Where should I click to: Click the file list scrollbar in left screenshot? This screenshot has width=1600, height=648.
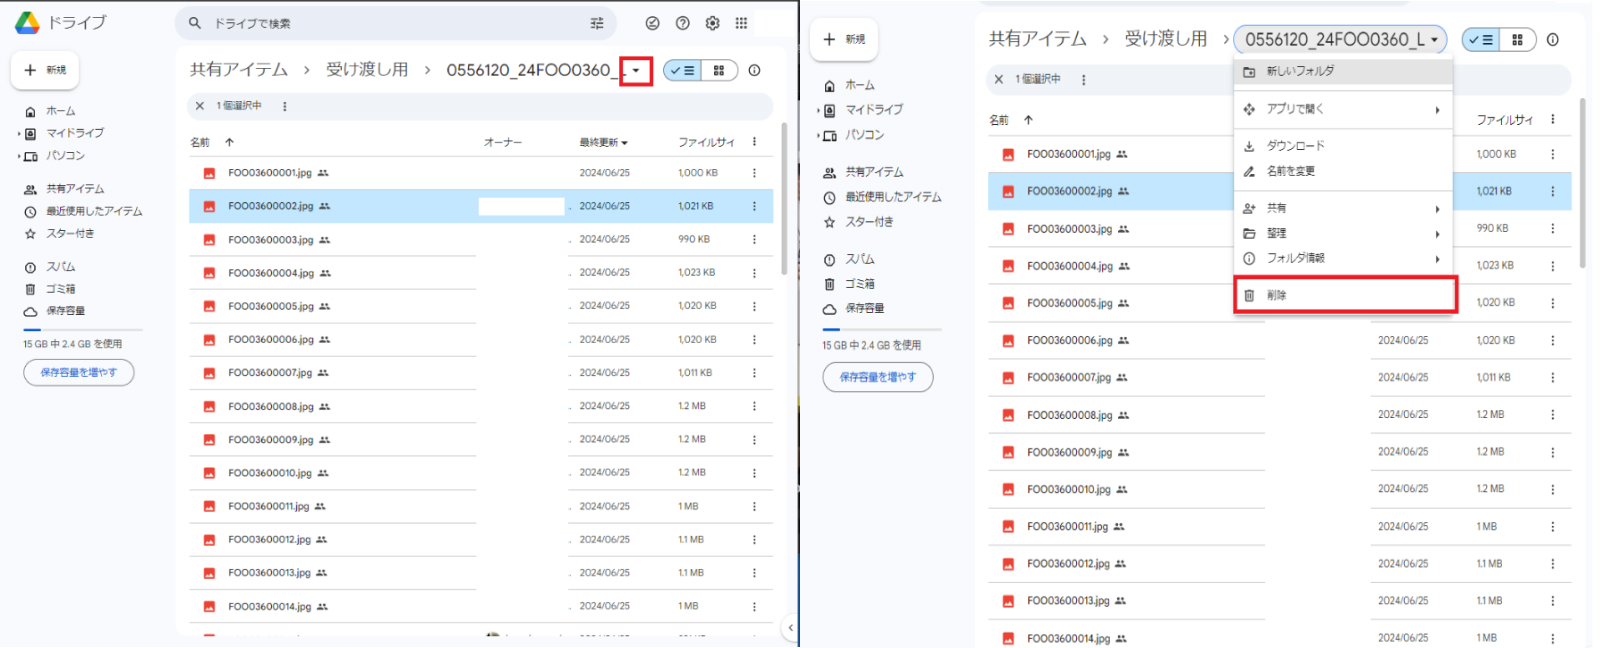(x=784, y=198)
